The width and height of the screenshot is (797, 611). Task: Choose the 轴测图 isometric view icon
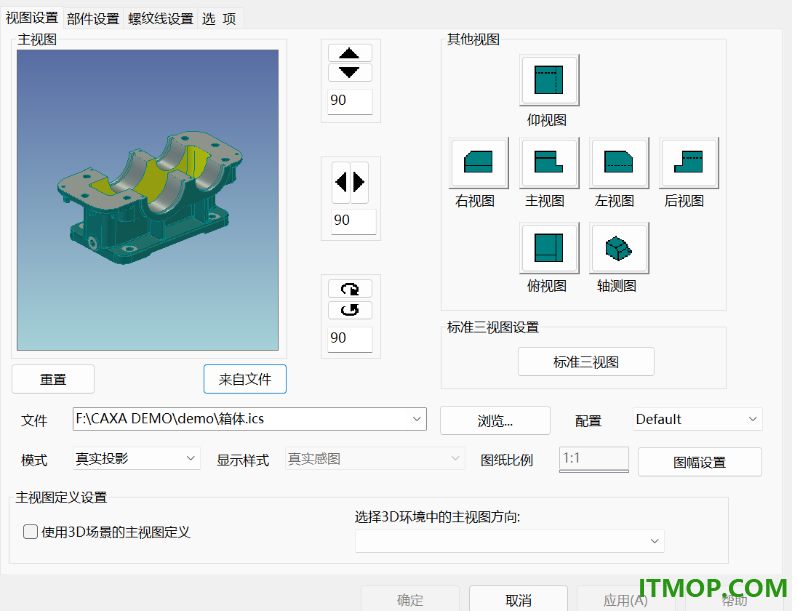(x=619, y=248)
